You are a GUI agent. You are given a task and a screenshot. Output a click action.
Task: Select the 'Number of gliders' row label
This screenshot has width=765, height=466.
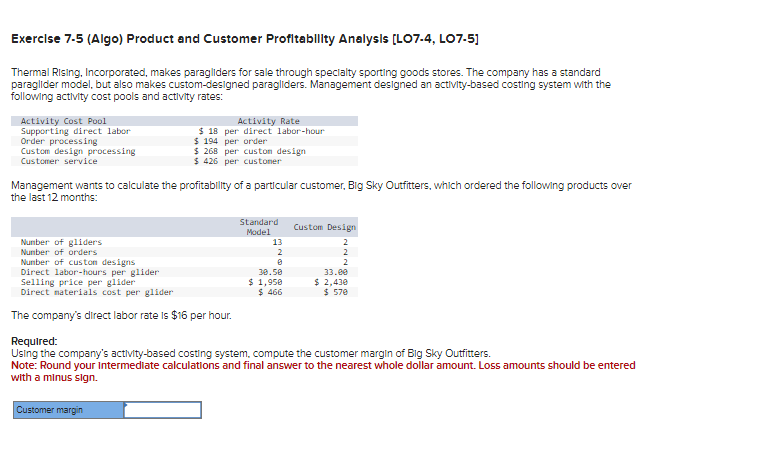click(x=61, y=242)
